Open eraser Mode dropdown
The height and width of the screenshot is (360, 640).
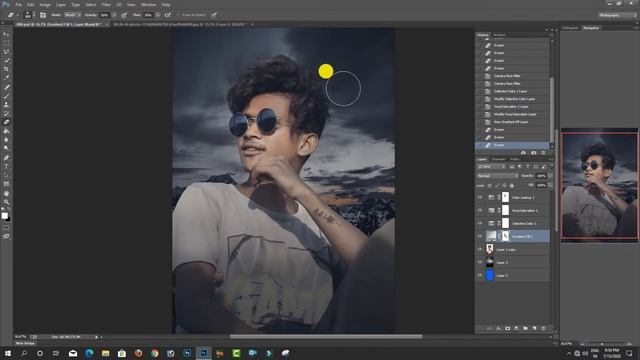click(x=72, y=15)
